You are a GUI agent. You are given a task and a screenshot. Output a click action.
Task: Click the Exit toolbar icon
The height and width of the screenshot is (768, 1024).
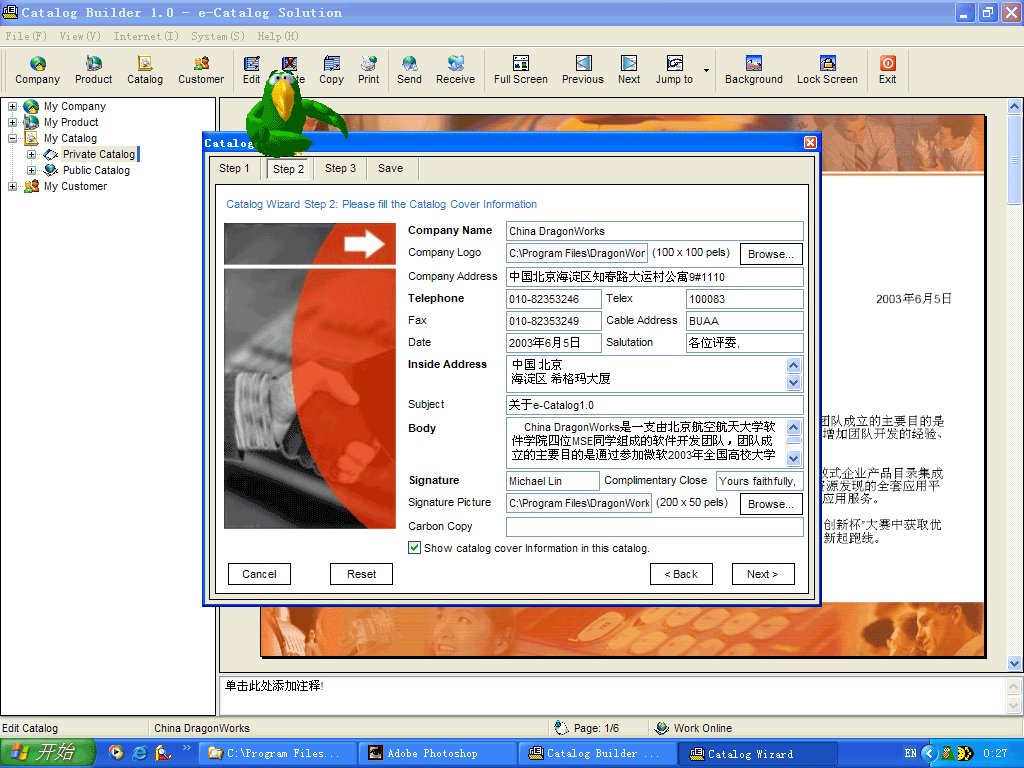887,71
